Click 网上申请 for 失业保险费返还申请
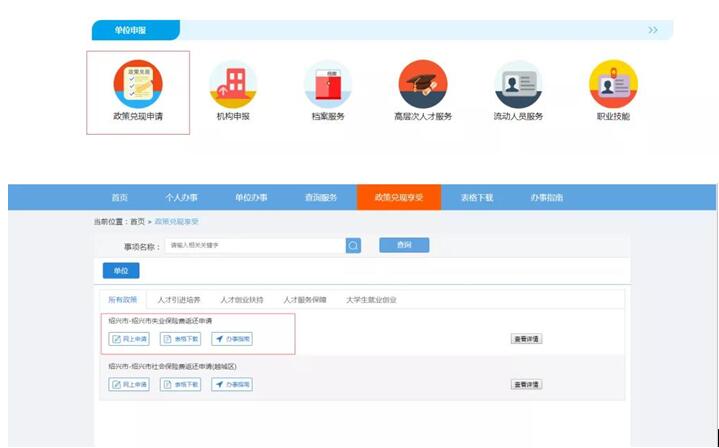 pos(129,339)
